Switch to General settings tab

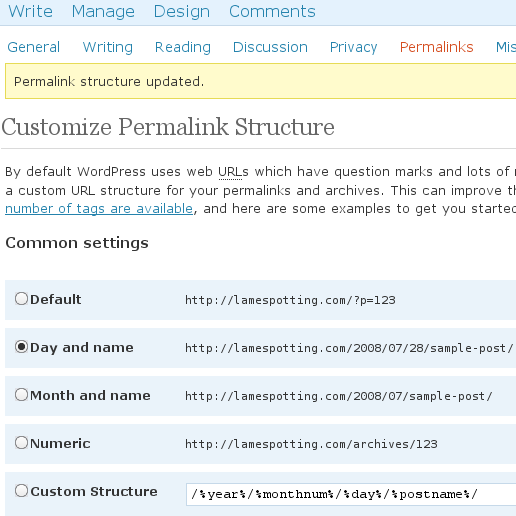pos(34,47)
